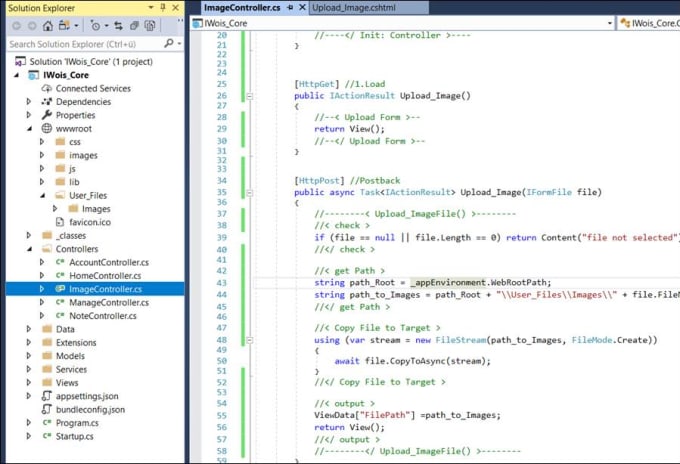Click on _appEnvironment in line 43
The width and height of the screenshot is (680, 464).
click(448, 282)
